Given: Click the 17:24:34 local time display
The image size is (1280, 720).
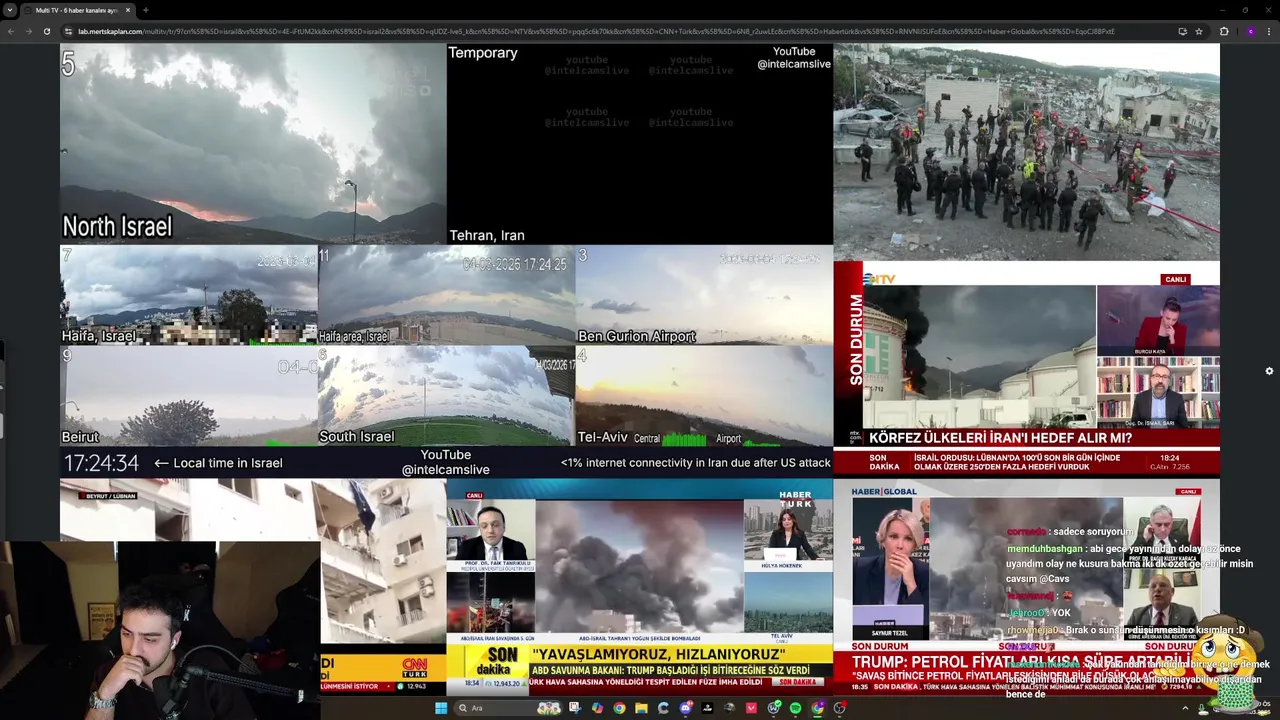Looking at the screenshot, I should [x=101, y=463].
